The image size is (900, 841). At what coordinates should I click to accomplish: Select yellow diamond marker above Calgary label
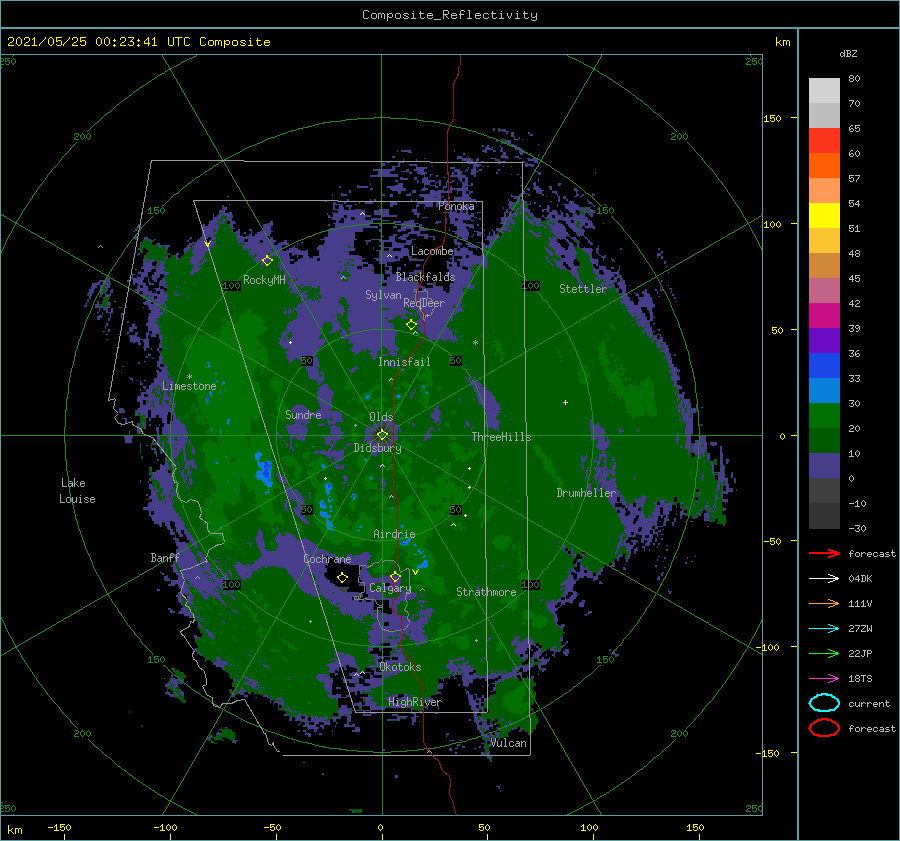[395, 576]
